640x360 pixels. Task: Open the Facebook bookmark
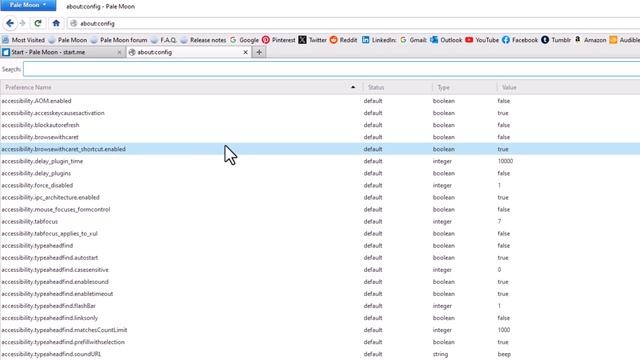520,40
